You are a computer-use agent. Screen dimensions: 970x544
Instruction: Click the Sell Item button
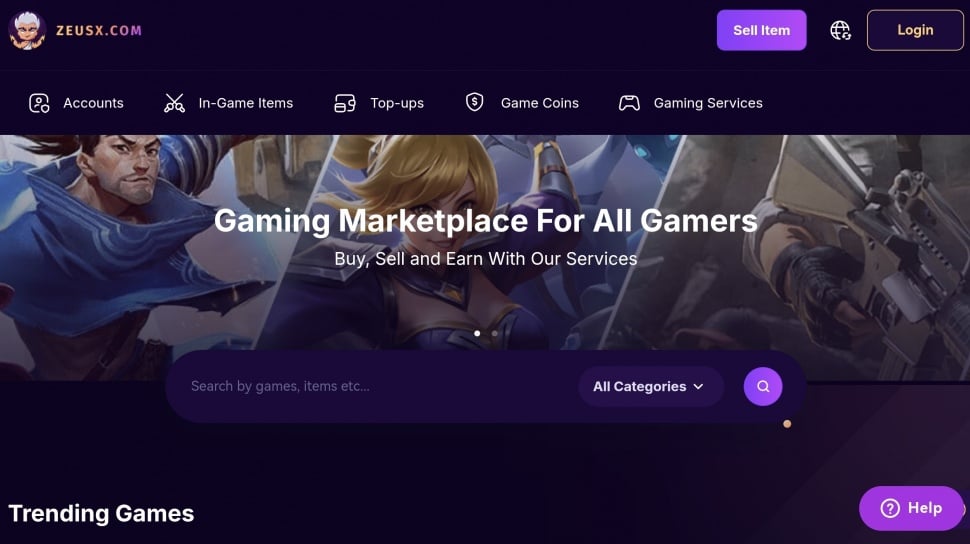tap(762, 30)
